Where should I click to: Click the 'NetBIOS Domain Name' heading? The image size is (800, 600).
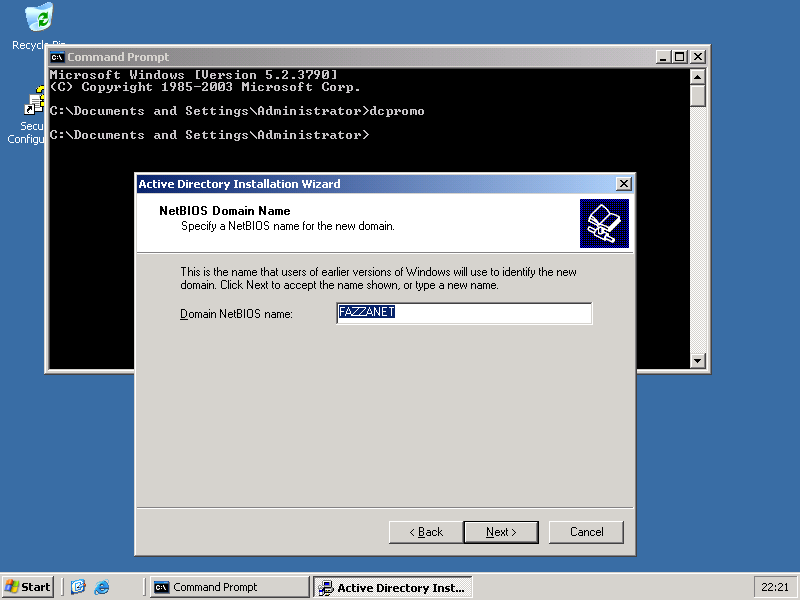pyautogui.click(x=224, y=211)
